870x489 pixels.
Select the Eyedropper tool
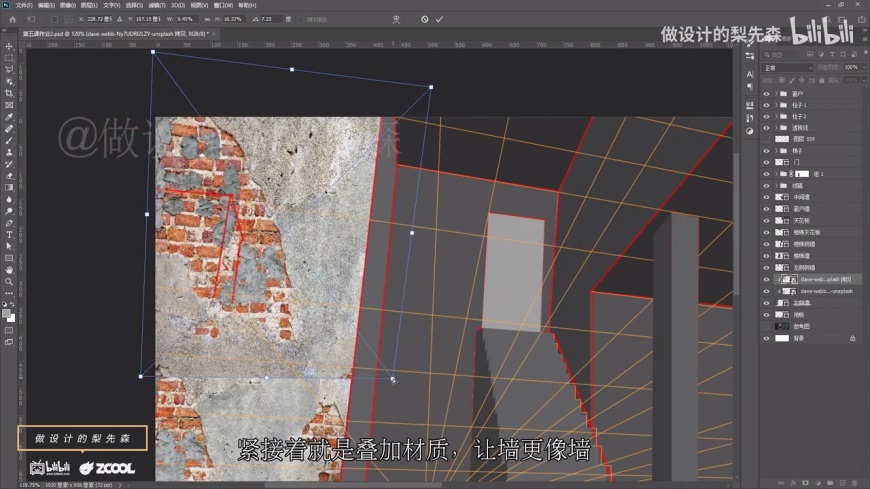[x=9, y=117]
